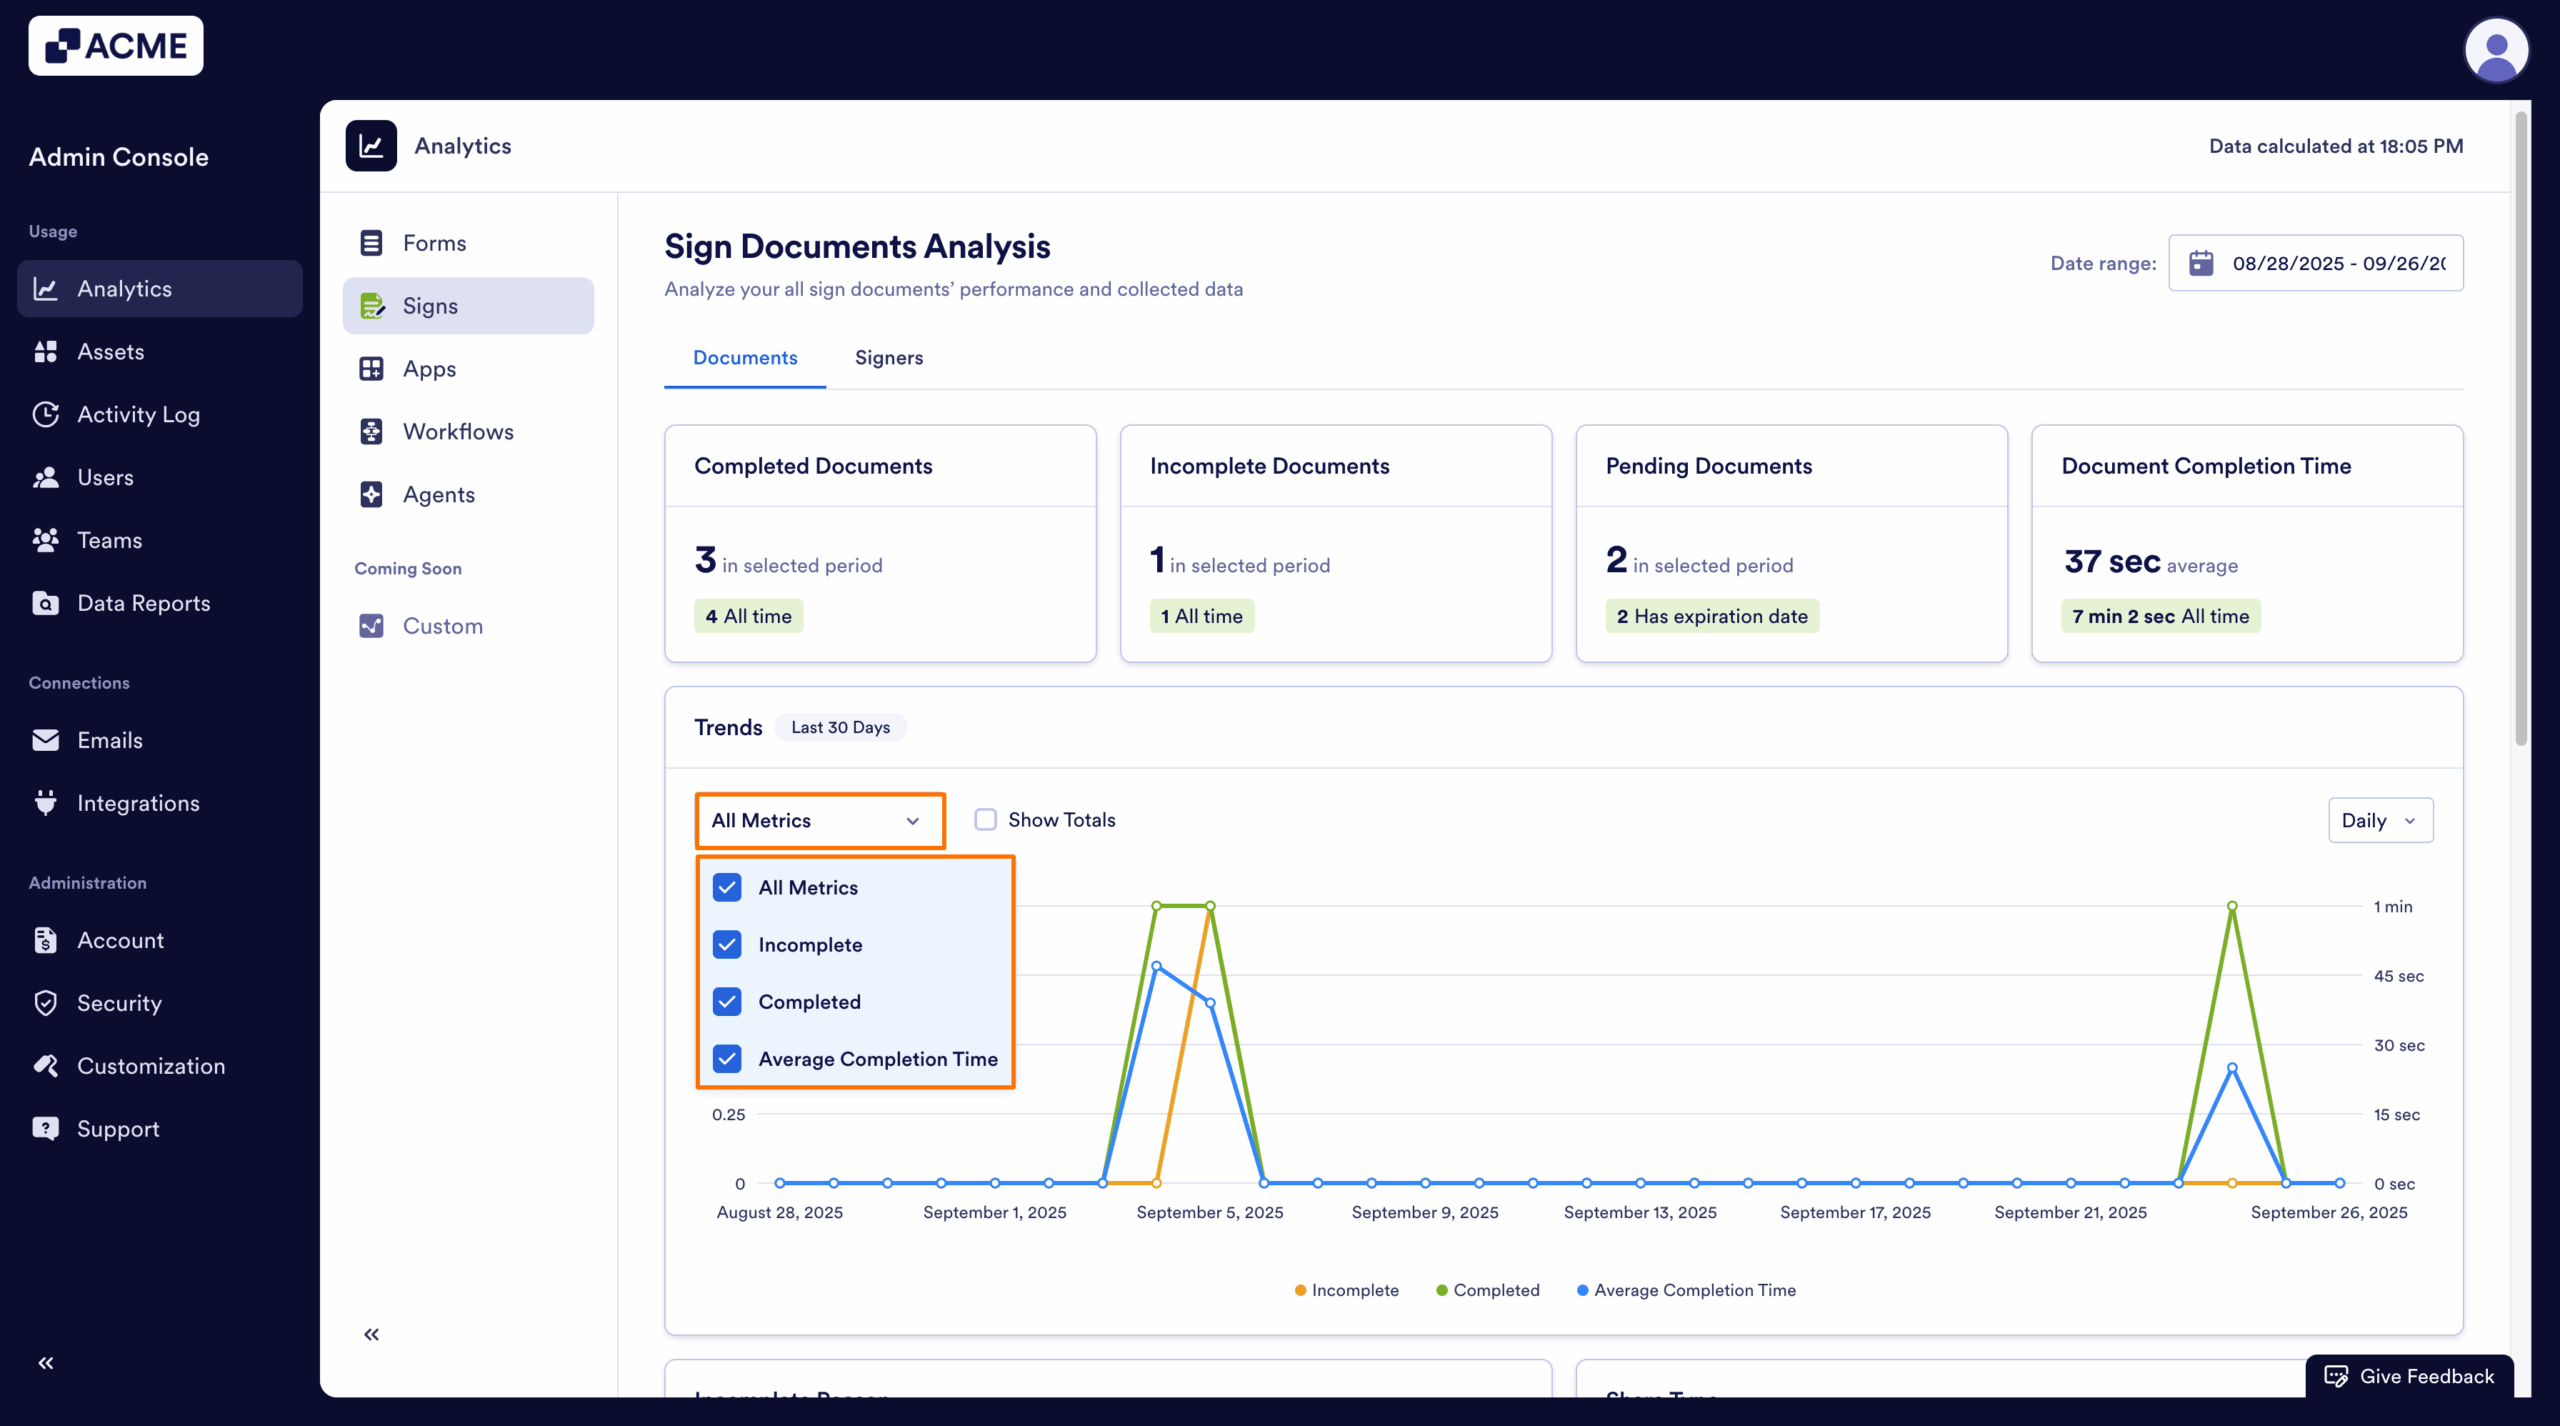
Task: Select the Documents tab
Action: coord(744,357)
